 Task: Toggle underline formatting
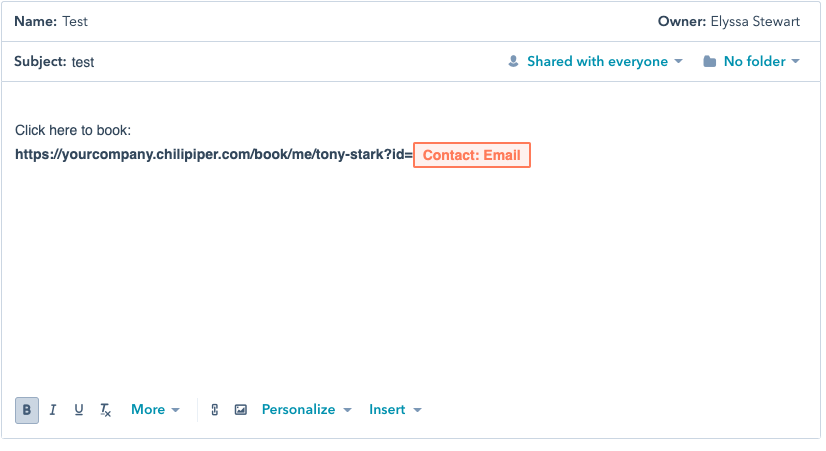[x=78, y=410]
